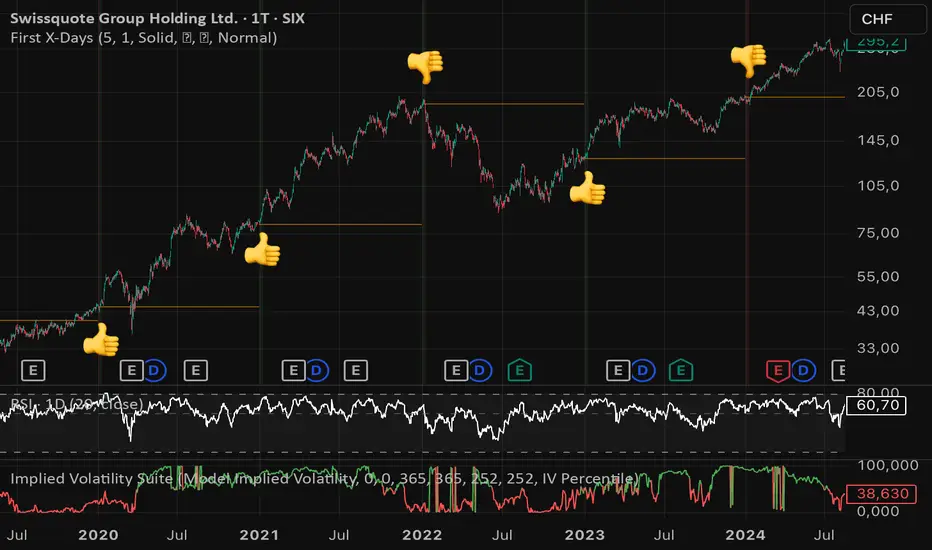Click the 75,00 price axis label

tap(878, 233)
